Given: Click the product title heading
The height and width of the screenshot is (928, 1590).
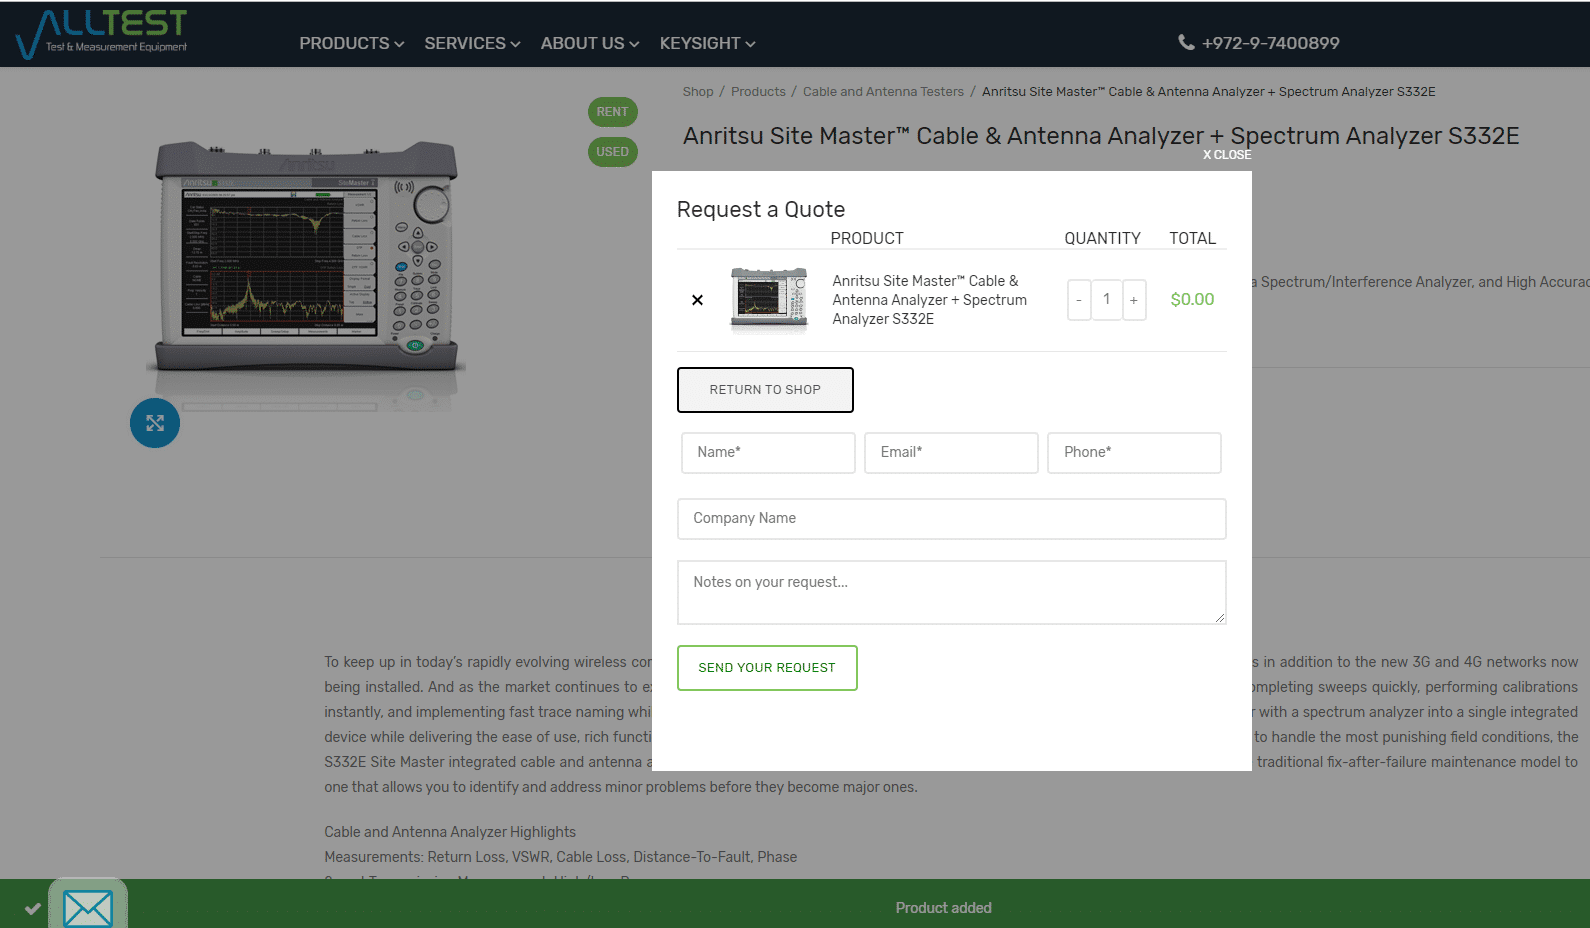Looking at the screenshot, I should coord(1101,136).
